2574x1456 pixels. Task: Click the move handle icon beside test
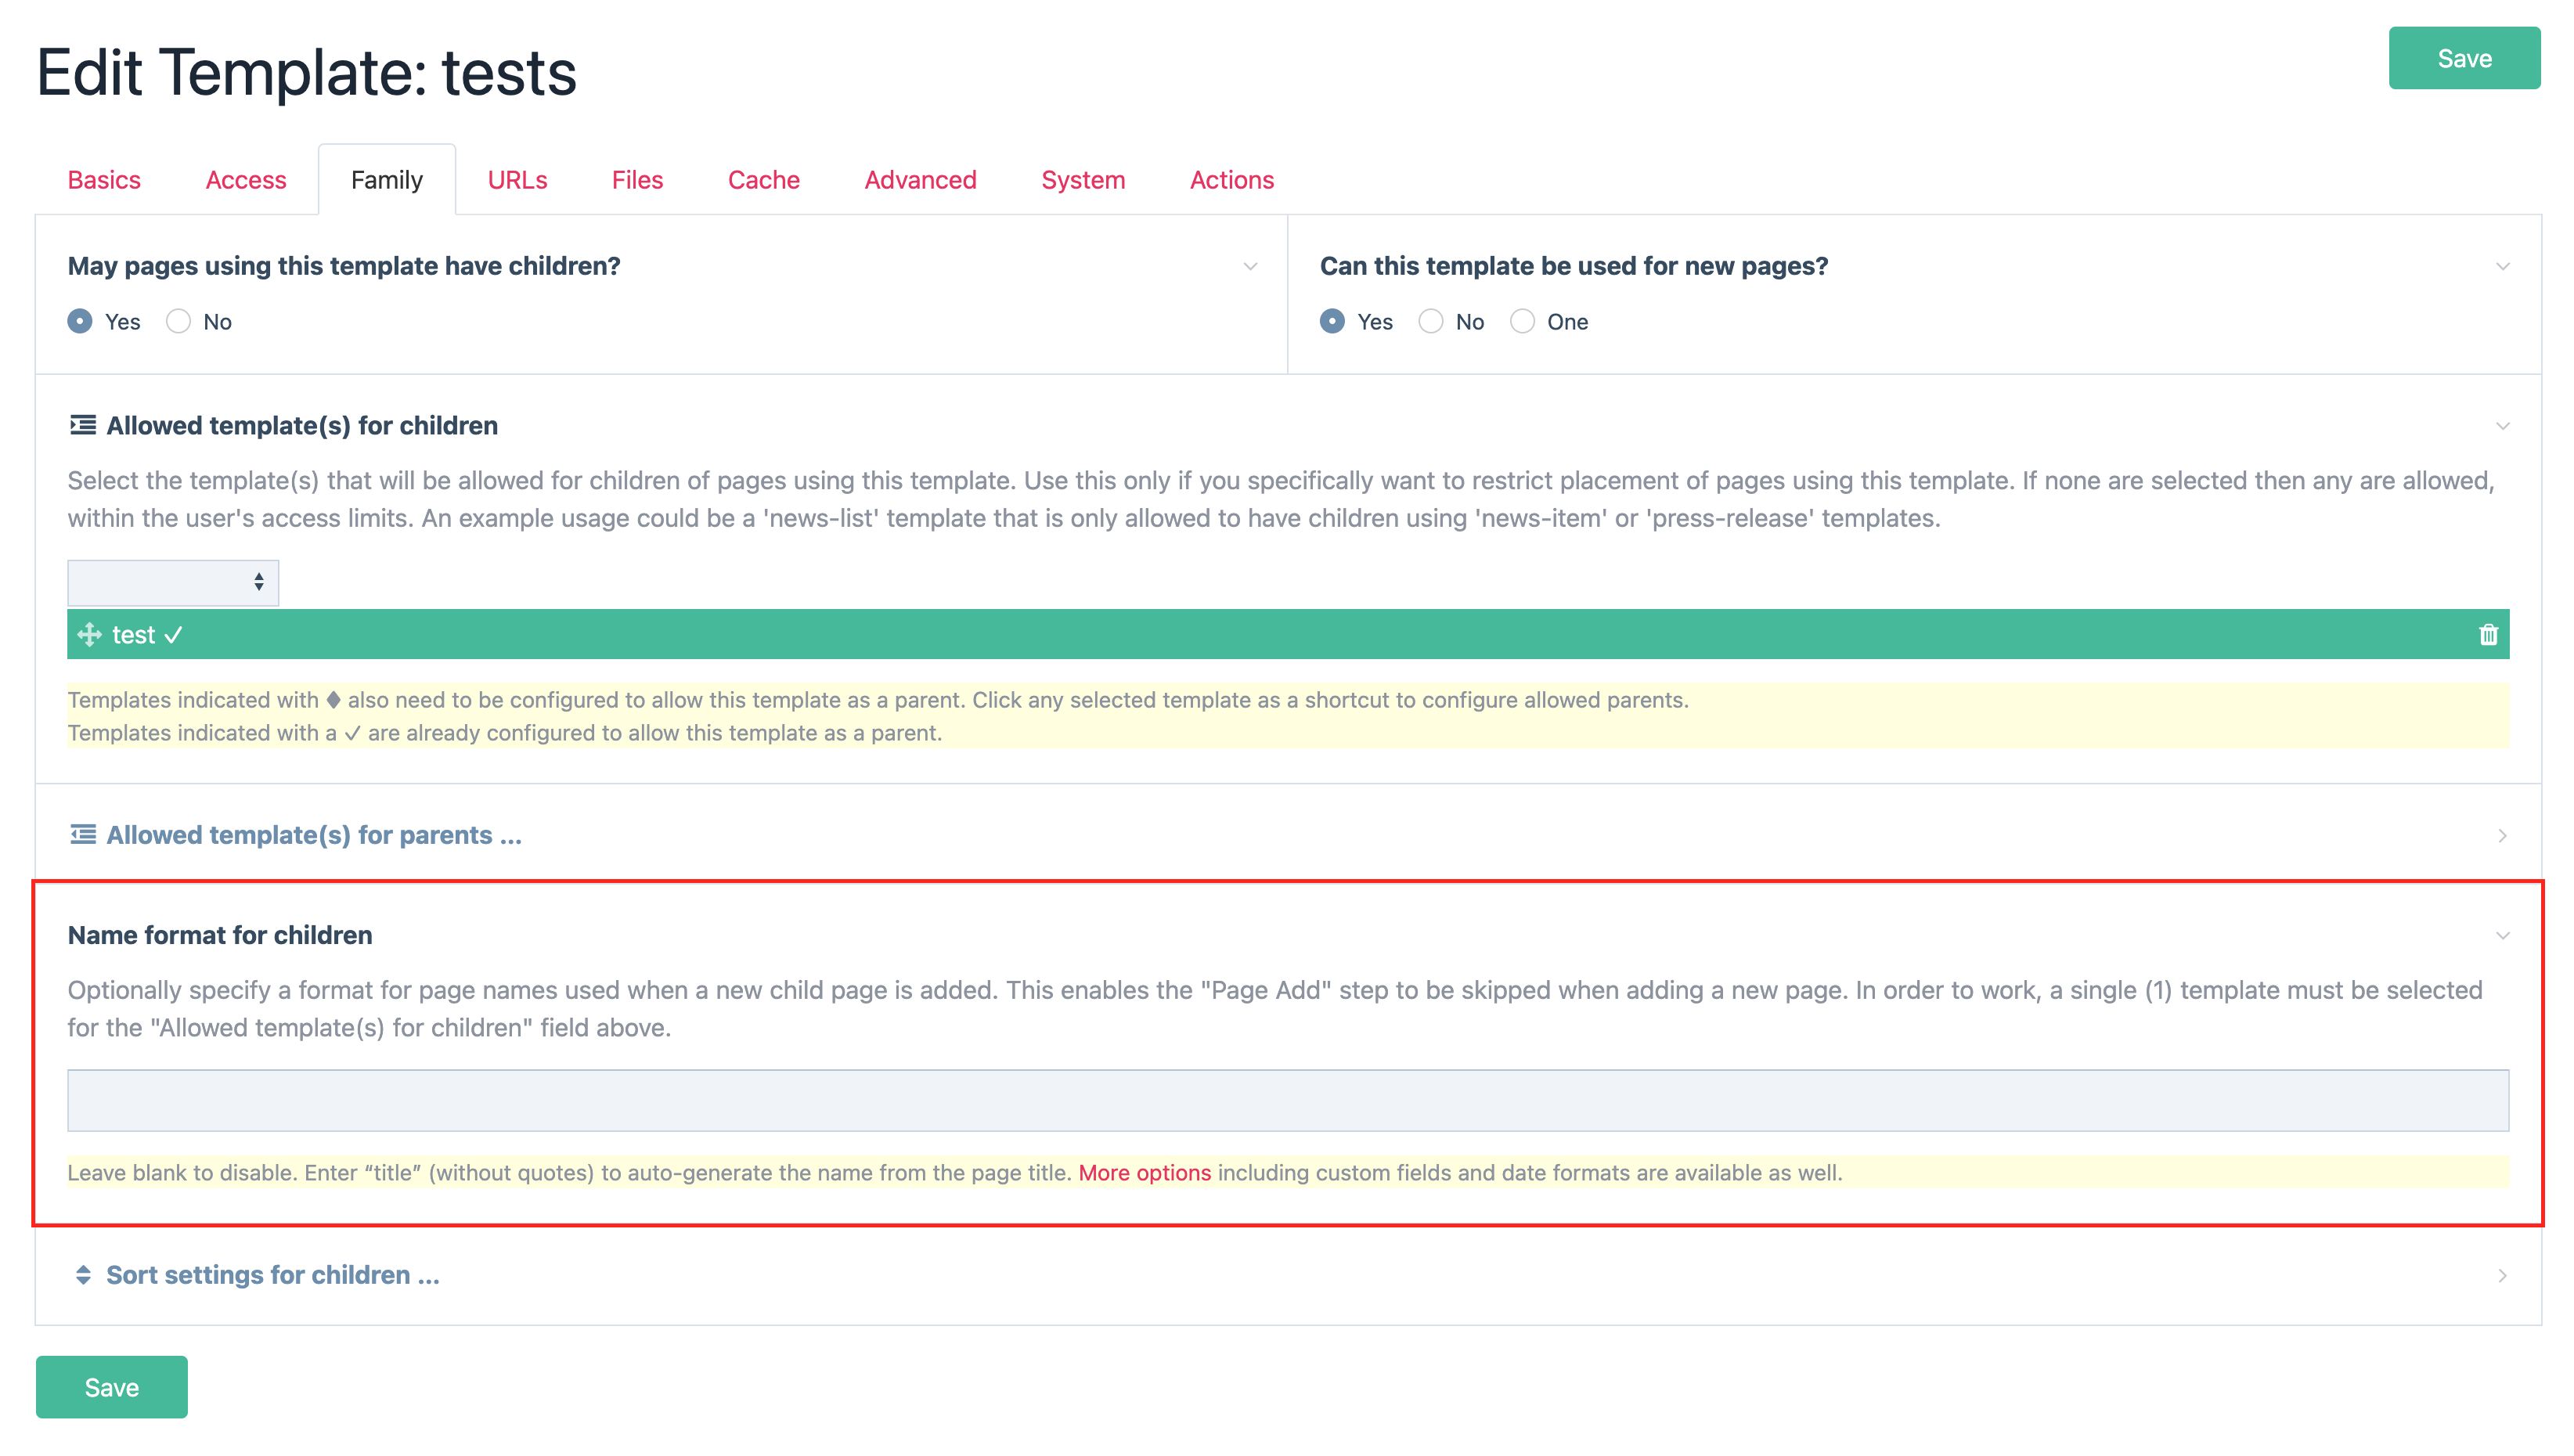point(89,635)
